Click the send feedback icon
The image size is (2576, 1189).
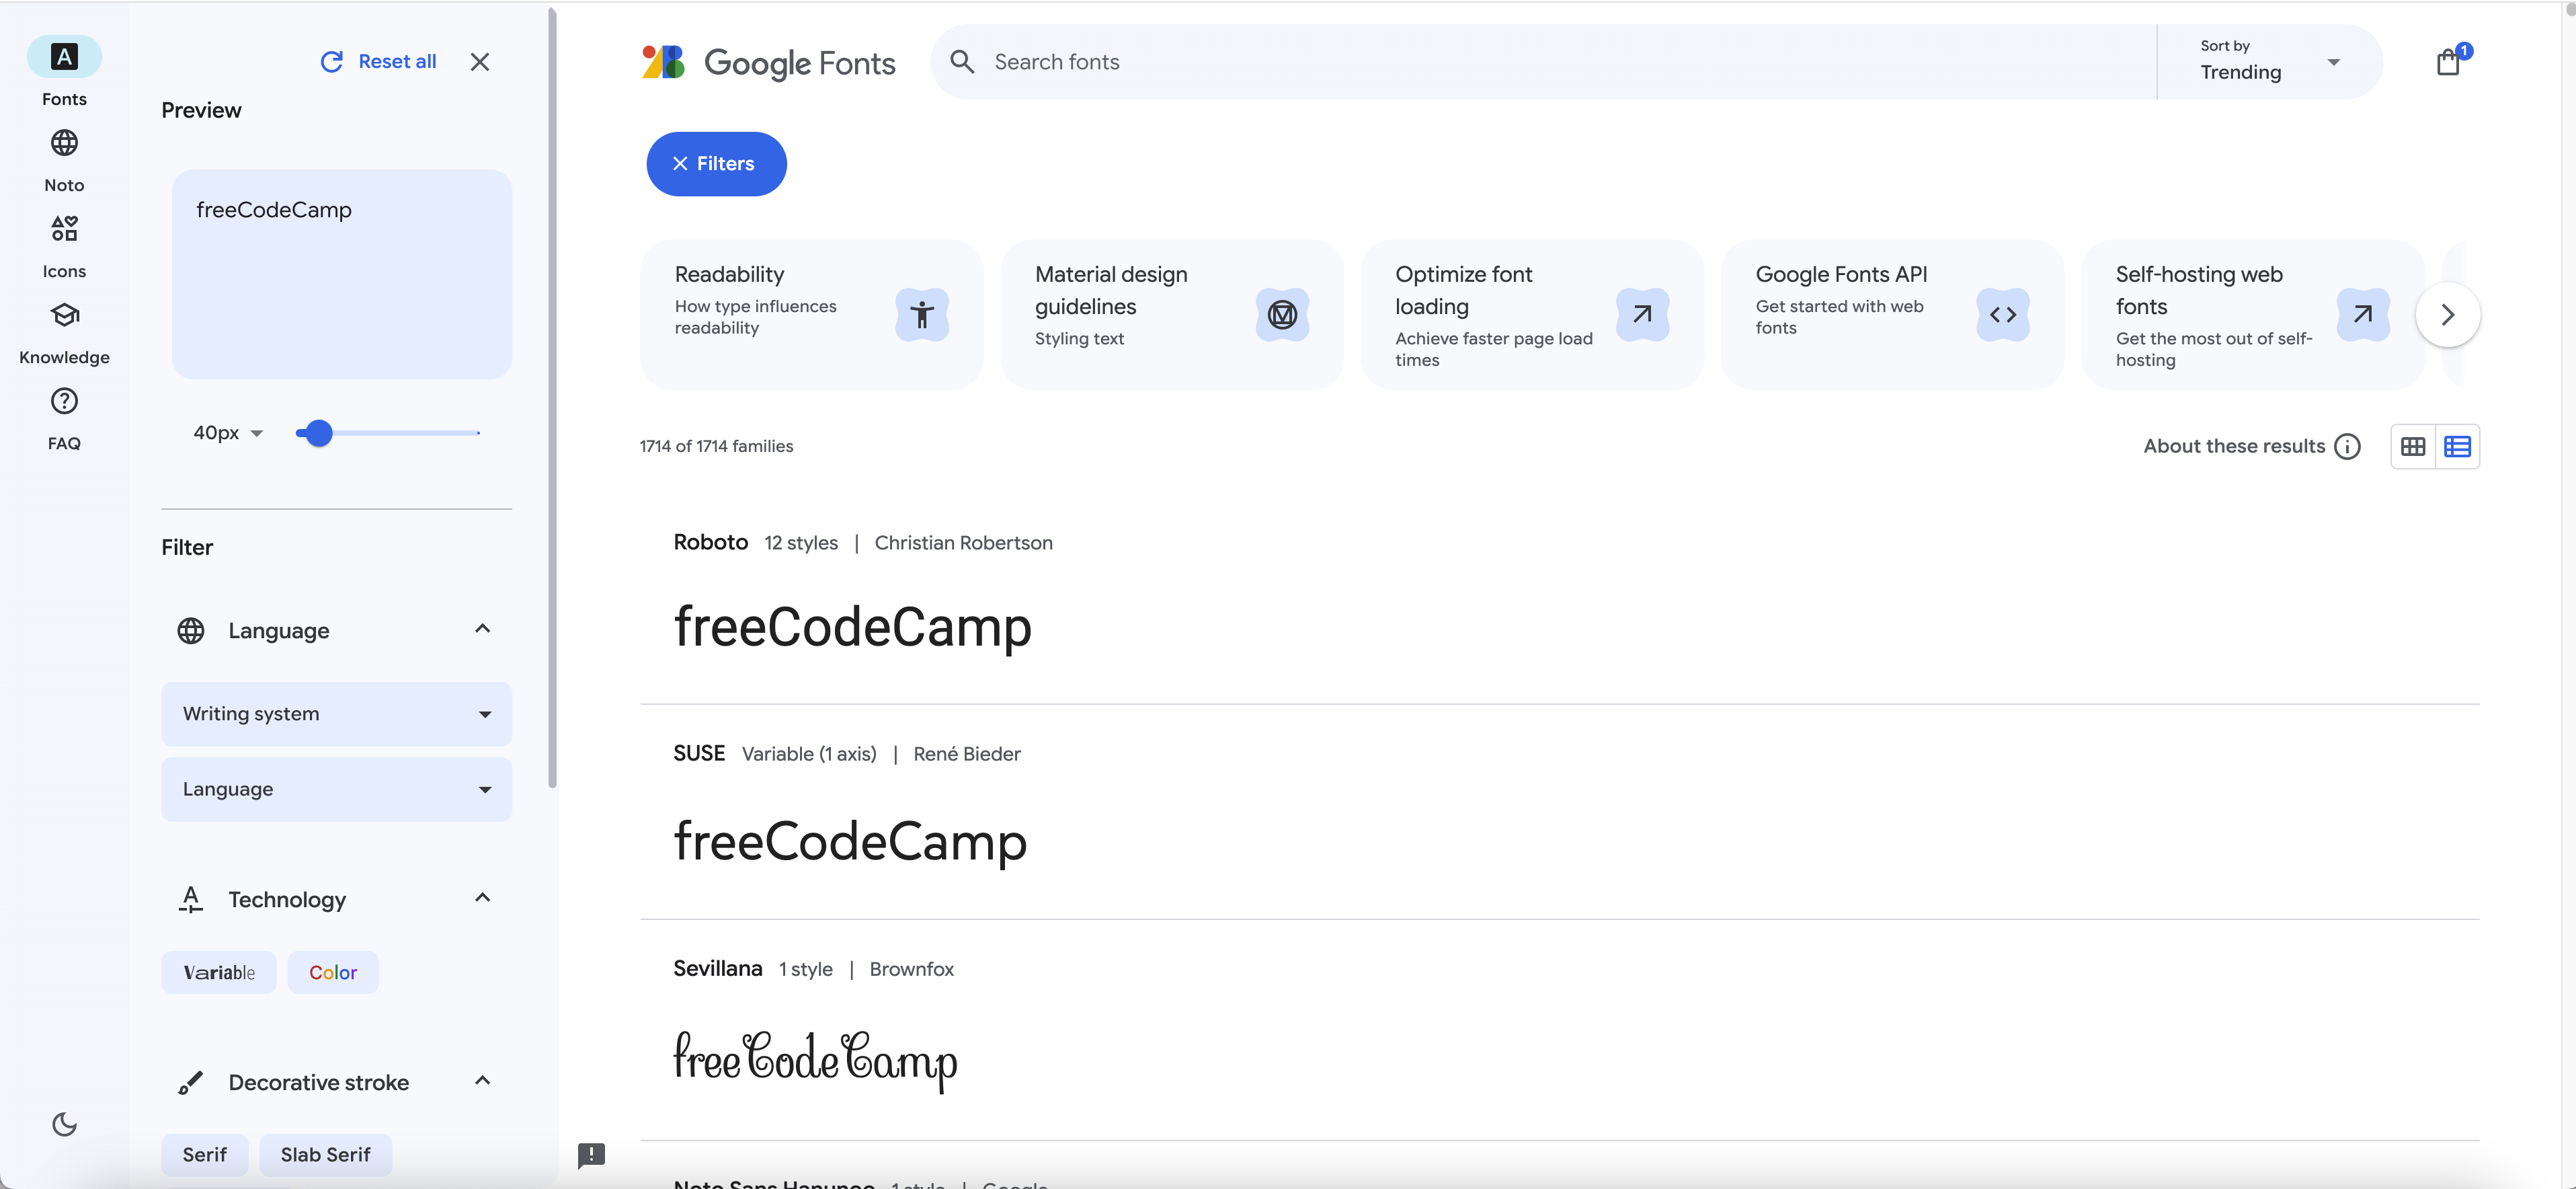pyautogui.click(x=592, y=1155)
